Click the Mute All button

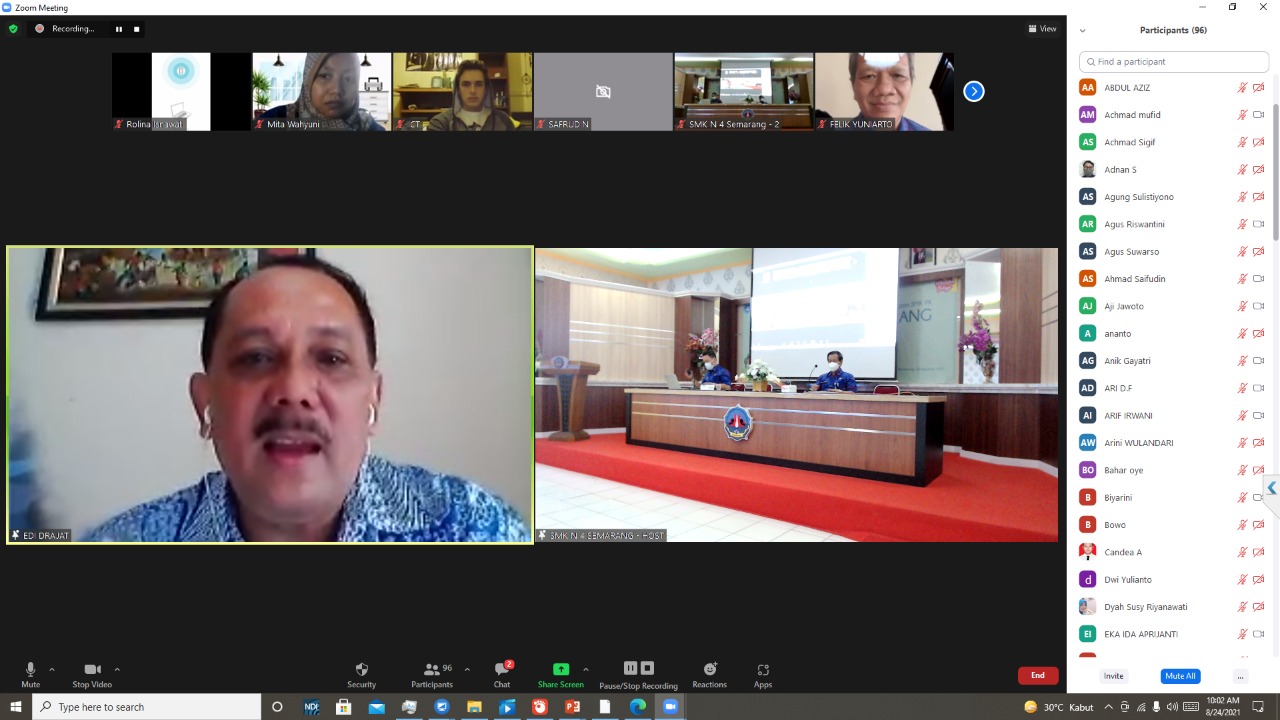point(1180,676)
